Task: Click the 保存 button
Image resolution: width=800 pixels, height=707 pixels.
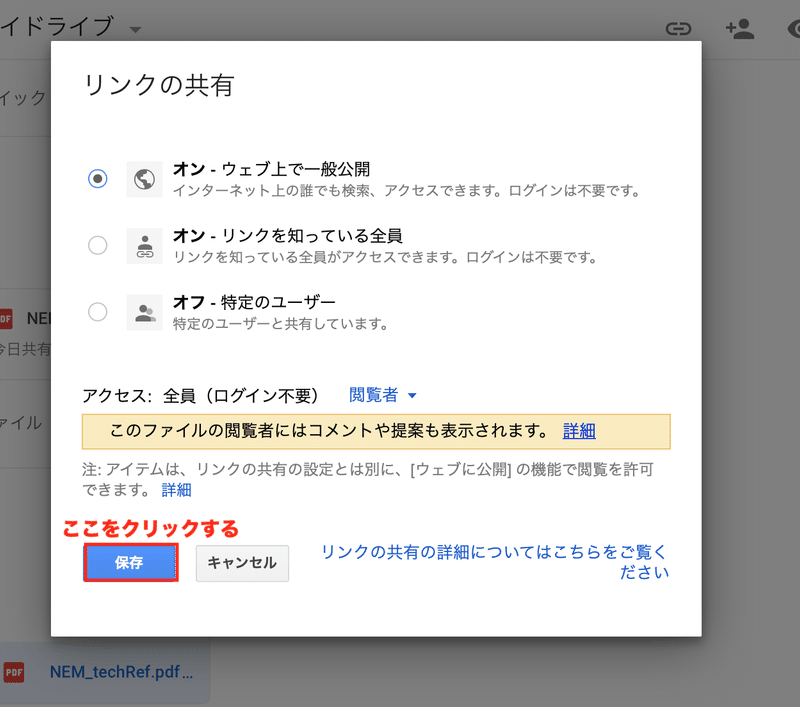Action: tap(131, 563)
